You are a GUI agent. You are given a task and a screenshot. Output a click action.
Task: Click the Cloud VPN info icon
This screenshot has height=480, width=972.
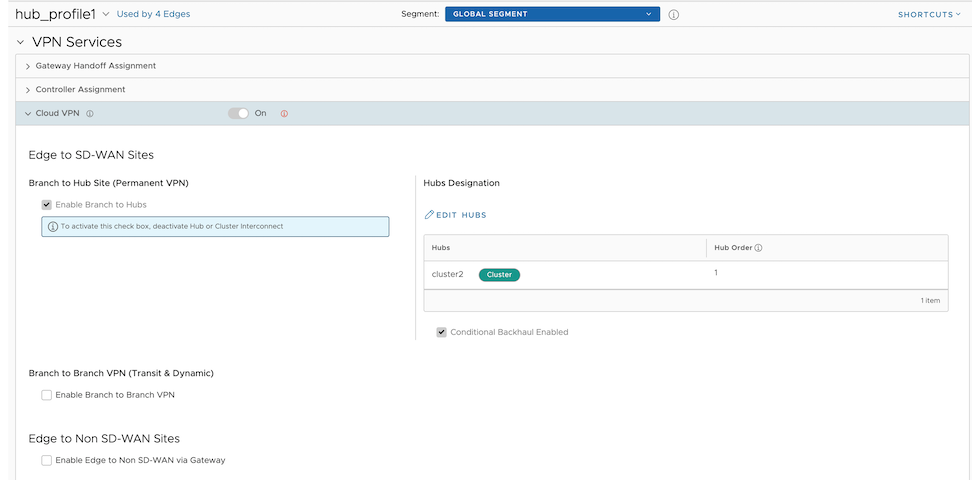coord(90,114)
